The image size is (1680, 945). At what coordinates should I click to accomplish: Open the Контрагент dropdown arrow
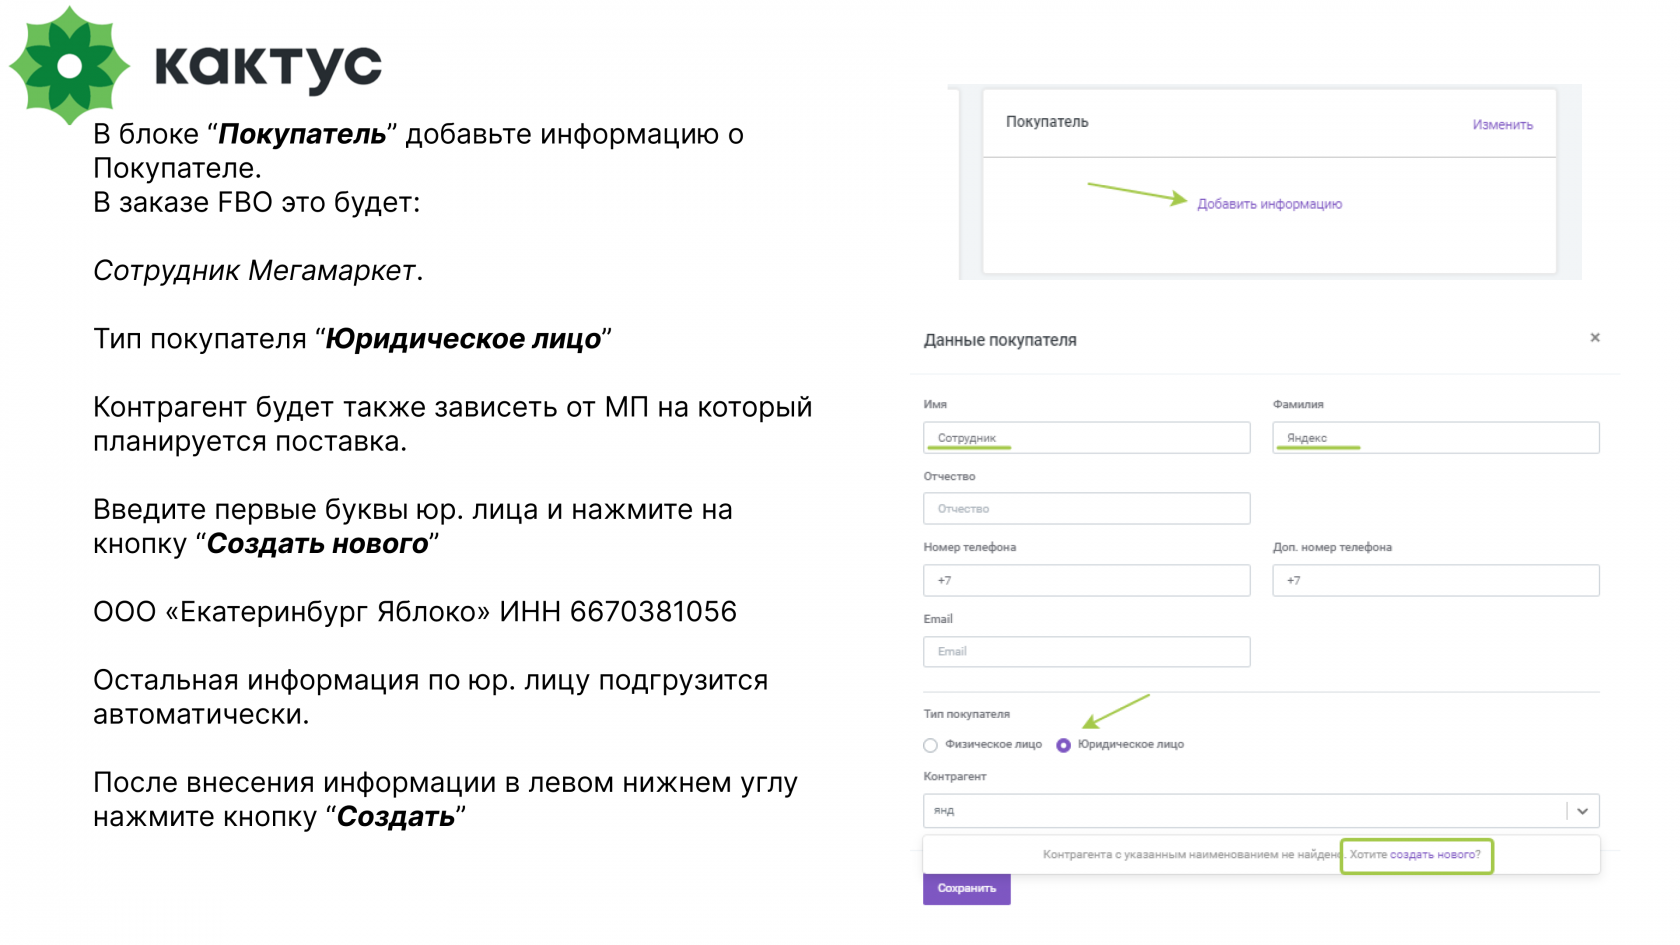pyautogui.click(x=1583, y=811)
